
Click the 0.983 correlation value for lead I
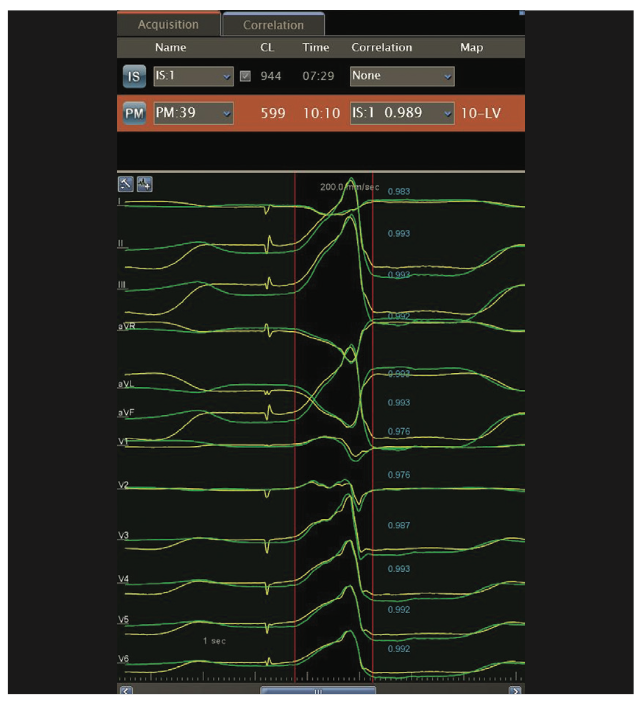(399, 192)
